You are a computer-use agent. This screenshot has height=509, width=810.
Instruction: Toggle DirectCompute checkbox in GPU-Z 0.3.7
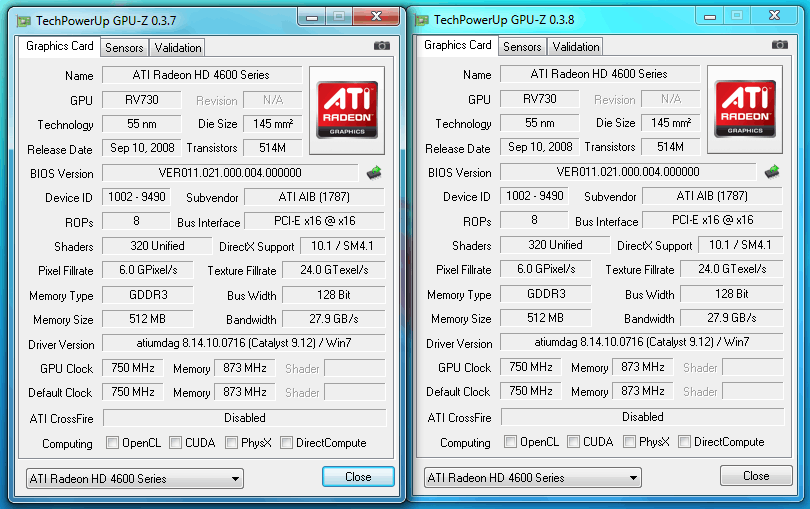click(x=286, y=443)
